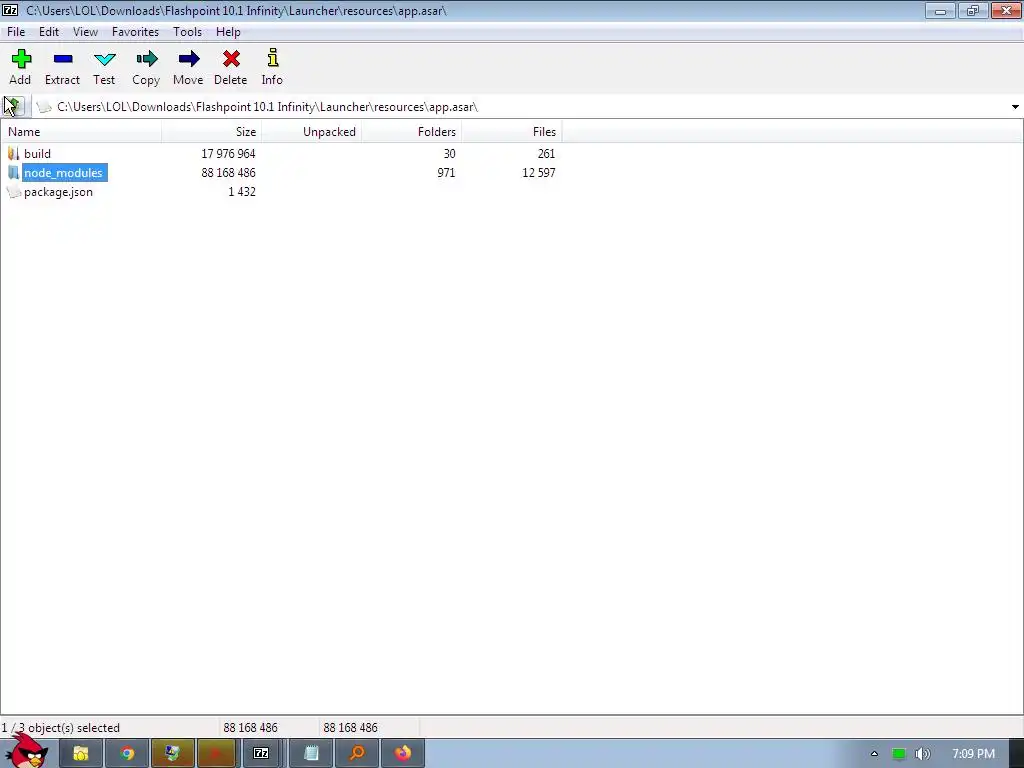Select the build folder name
1024x768 pixels.
pyautogui.click(x=37, y=153)
